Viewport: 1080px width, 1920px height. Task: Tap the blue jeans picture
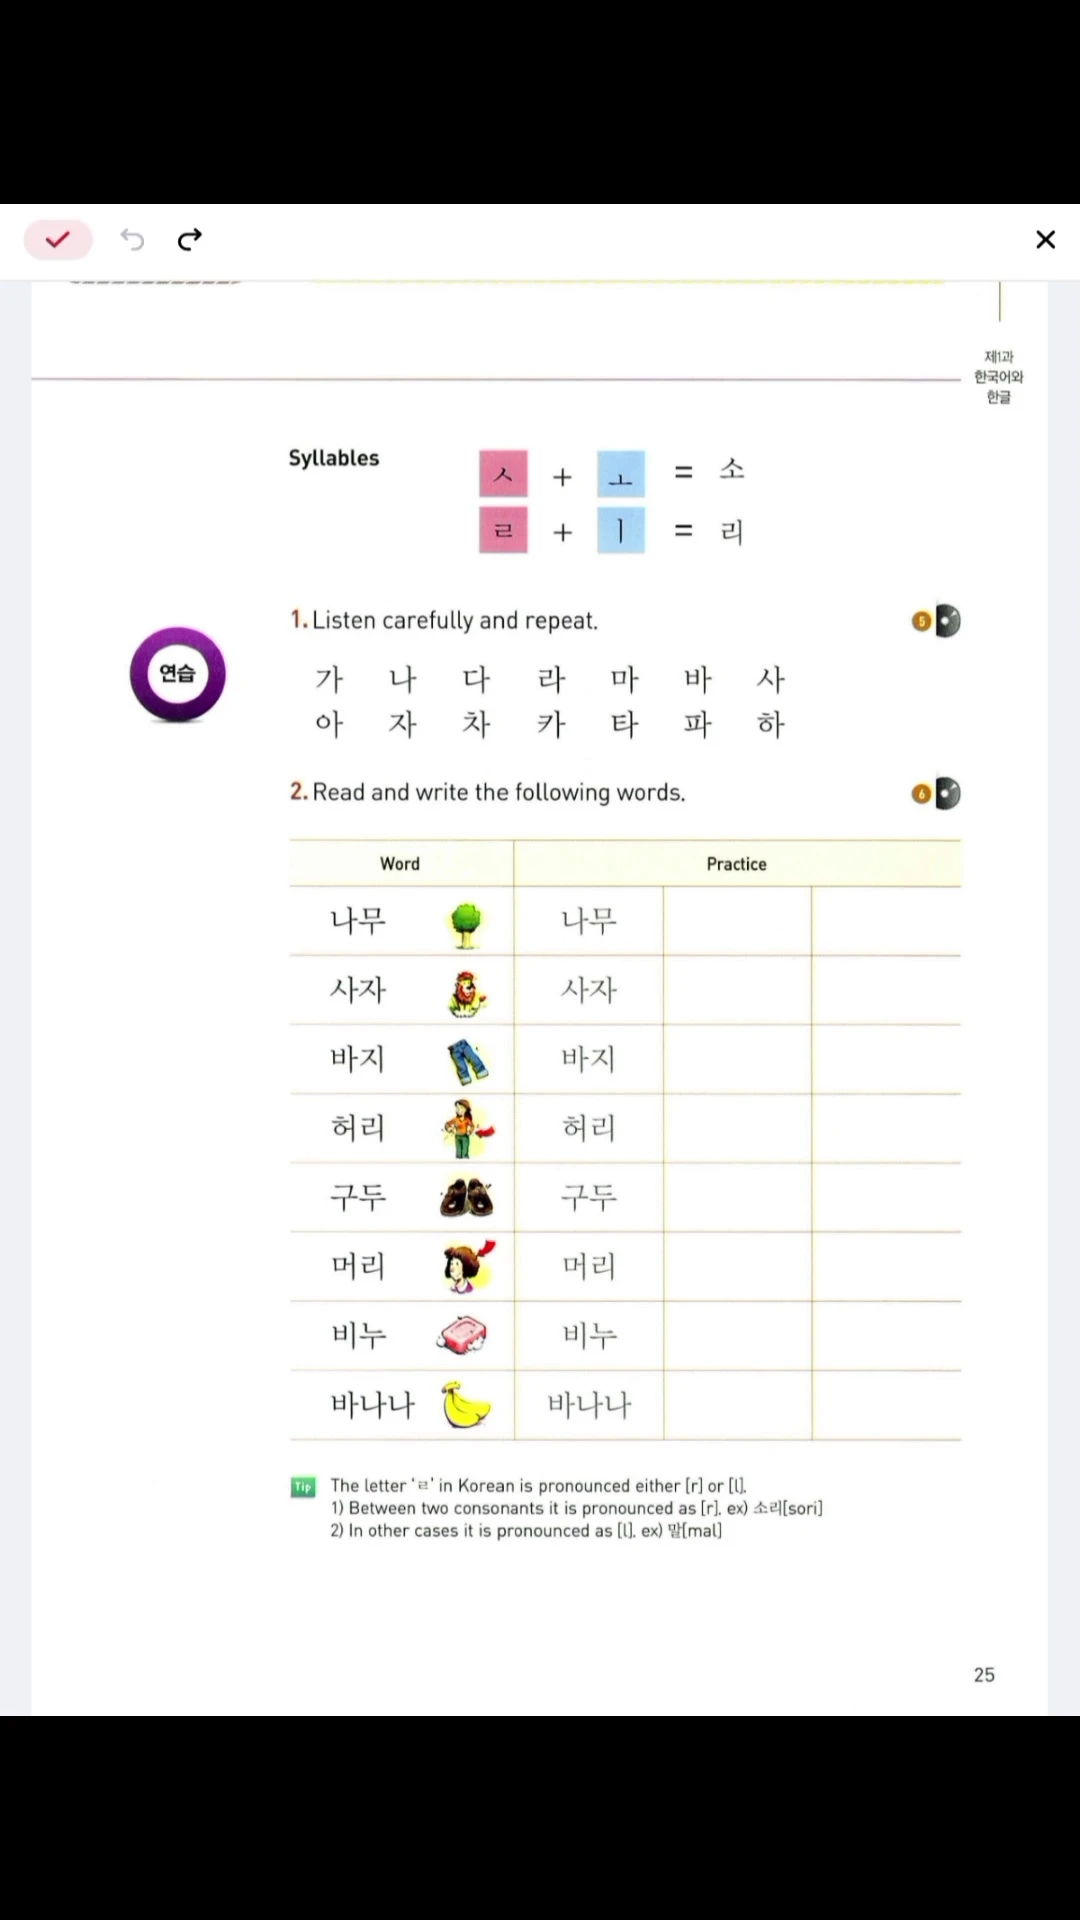tap(467, 1061)
